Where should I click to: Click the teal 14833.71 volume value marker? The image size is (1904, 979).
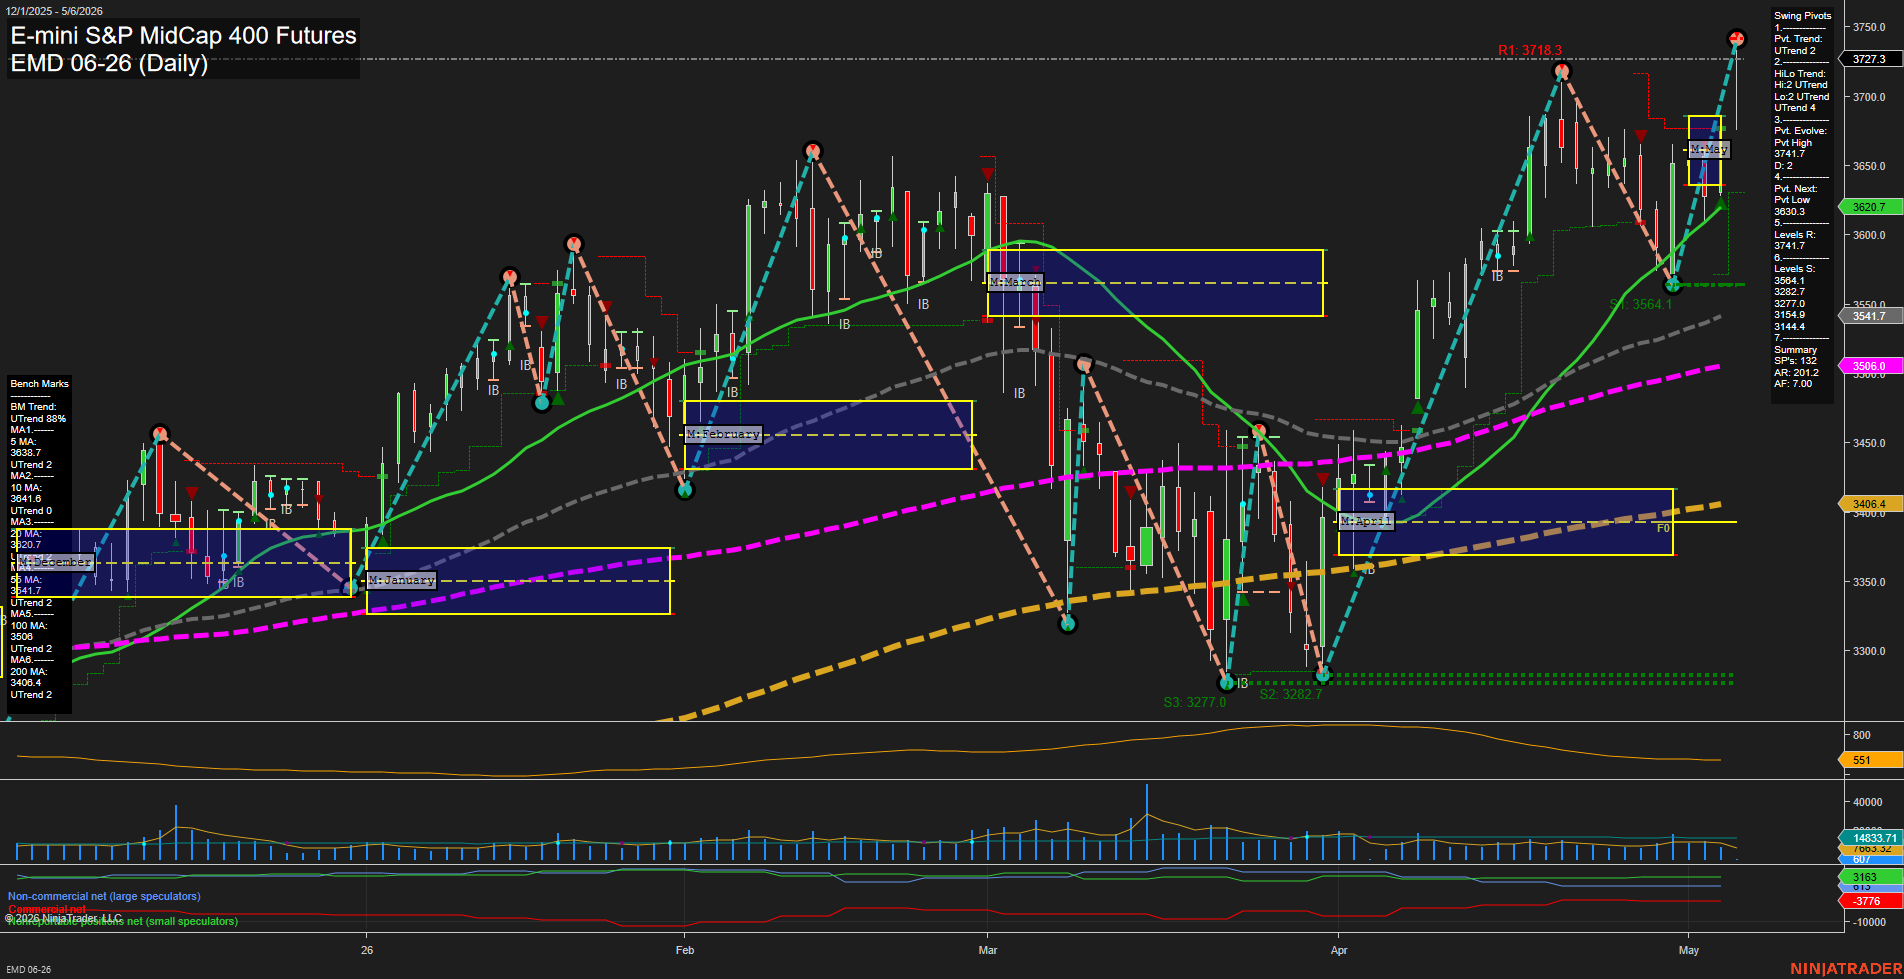click(x=1870, y=838)
